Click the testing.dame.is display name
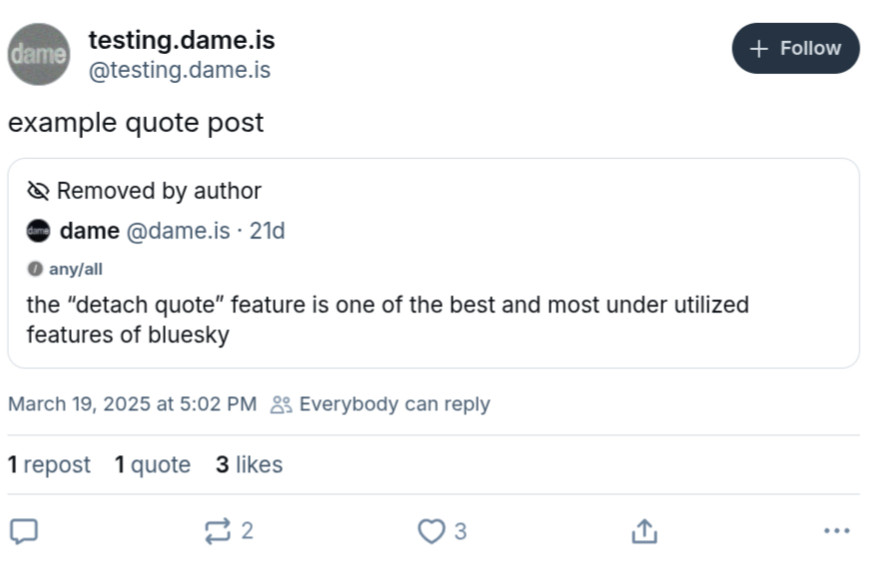This screenshot has width=883, height=568. [x=181, y=40]
